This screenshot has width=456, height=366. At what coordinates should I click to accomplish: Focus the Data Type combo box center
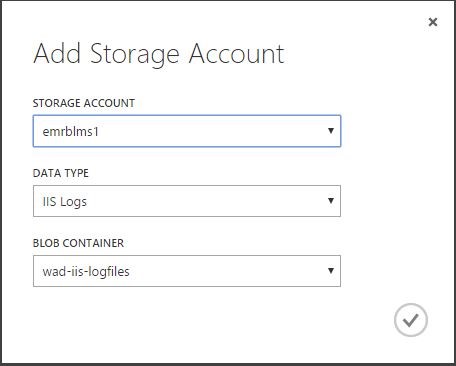(187, 201)
